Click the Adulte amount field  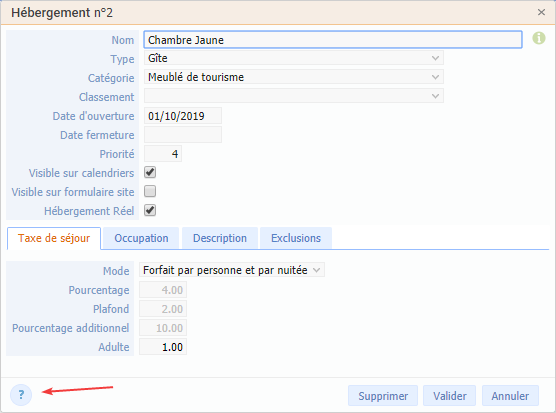[163, 347]
